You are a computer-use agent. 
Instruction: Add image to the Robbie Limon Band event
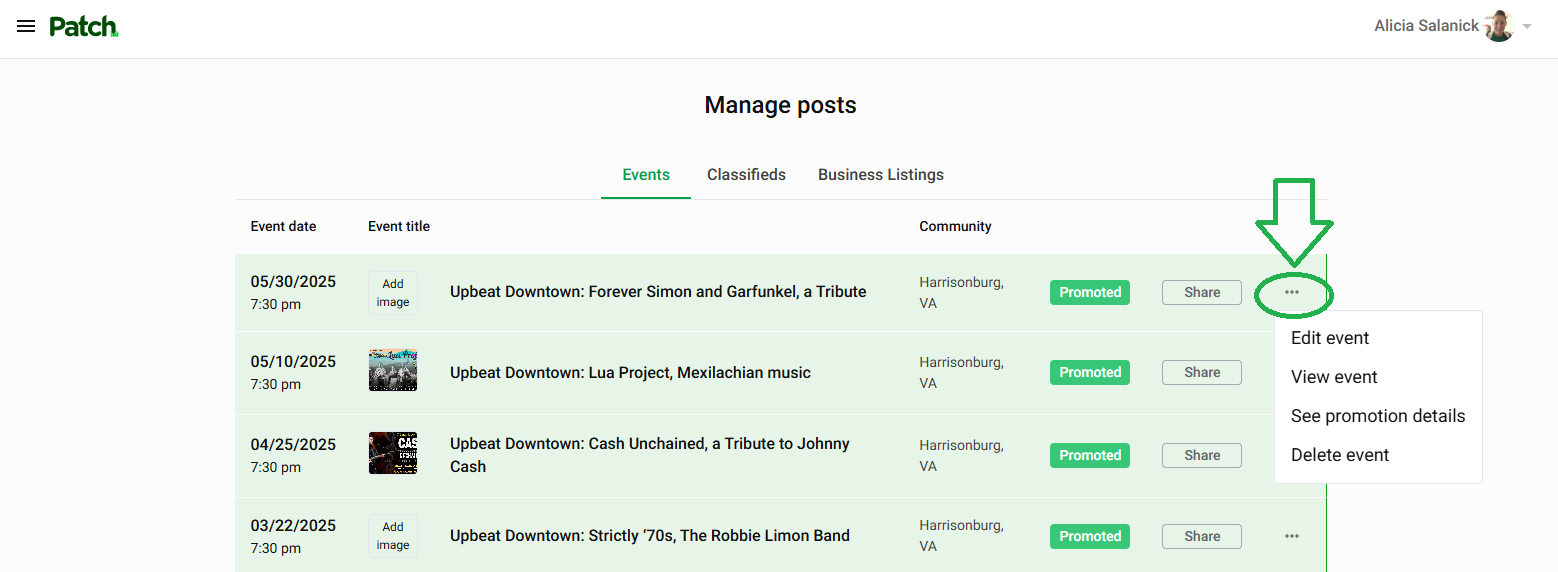coord(393,536)
